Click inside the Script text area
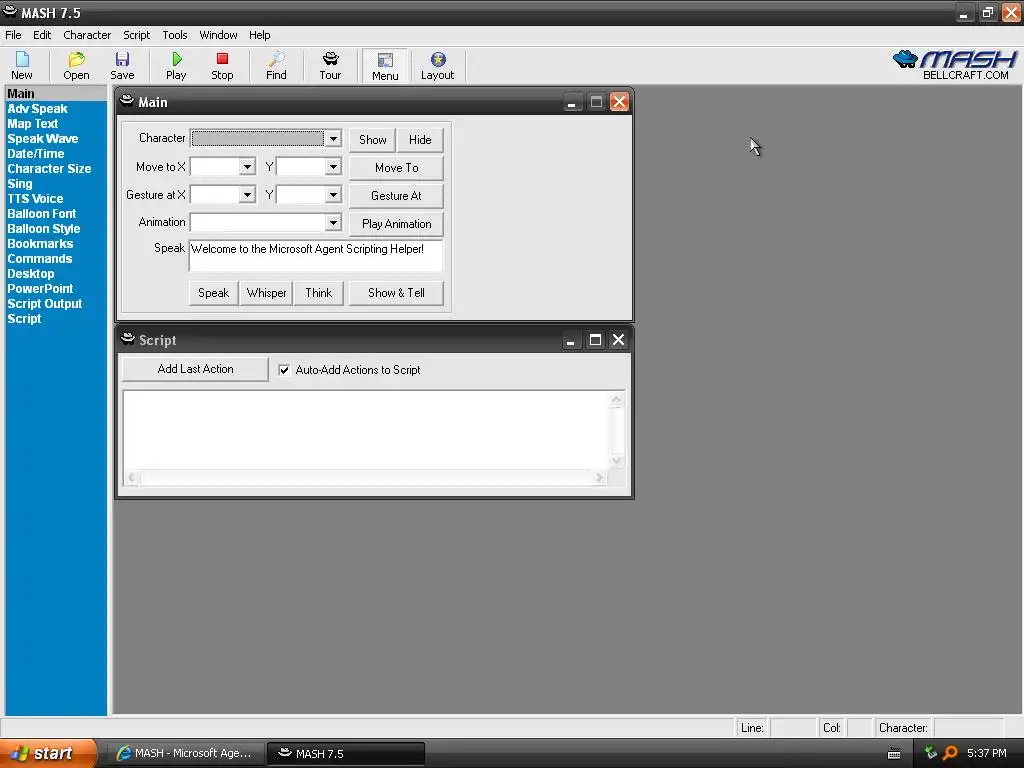Screen dimensions: 1024x768 click(x=366, y=430)
